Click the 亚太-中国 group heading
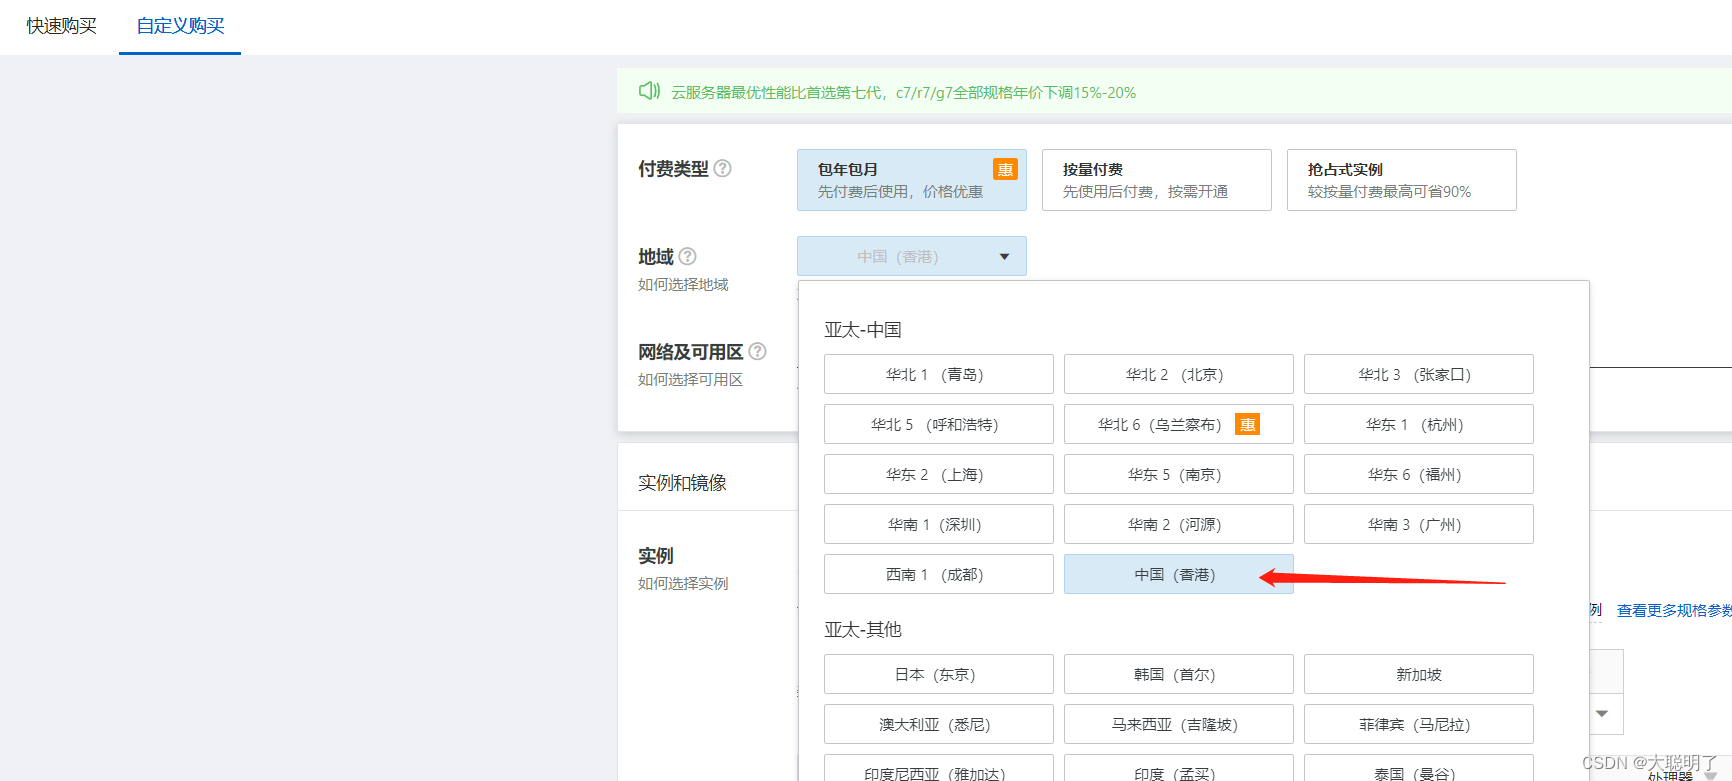1732x781 pixels. click(x=863, y=330)
